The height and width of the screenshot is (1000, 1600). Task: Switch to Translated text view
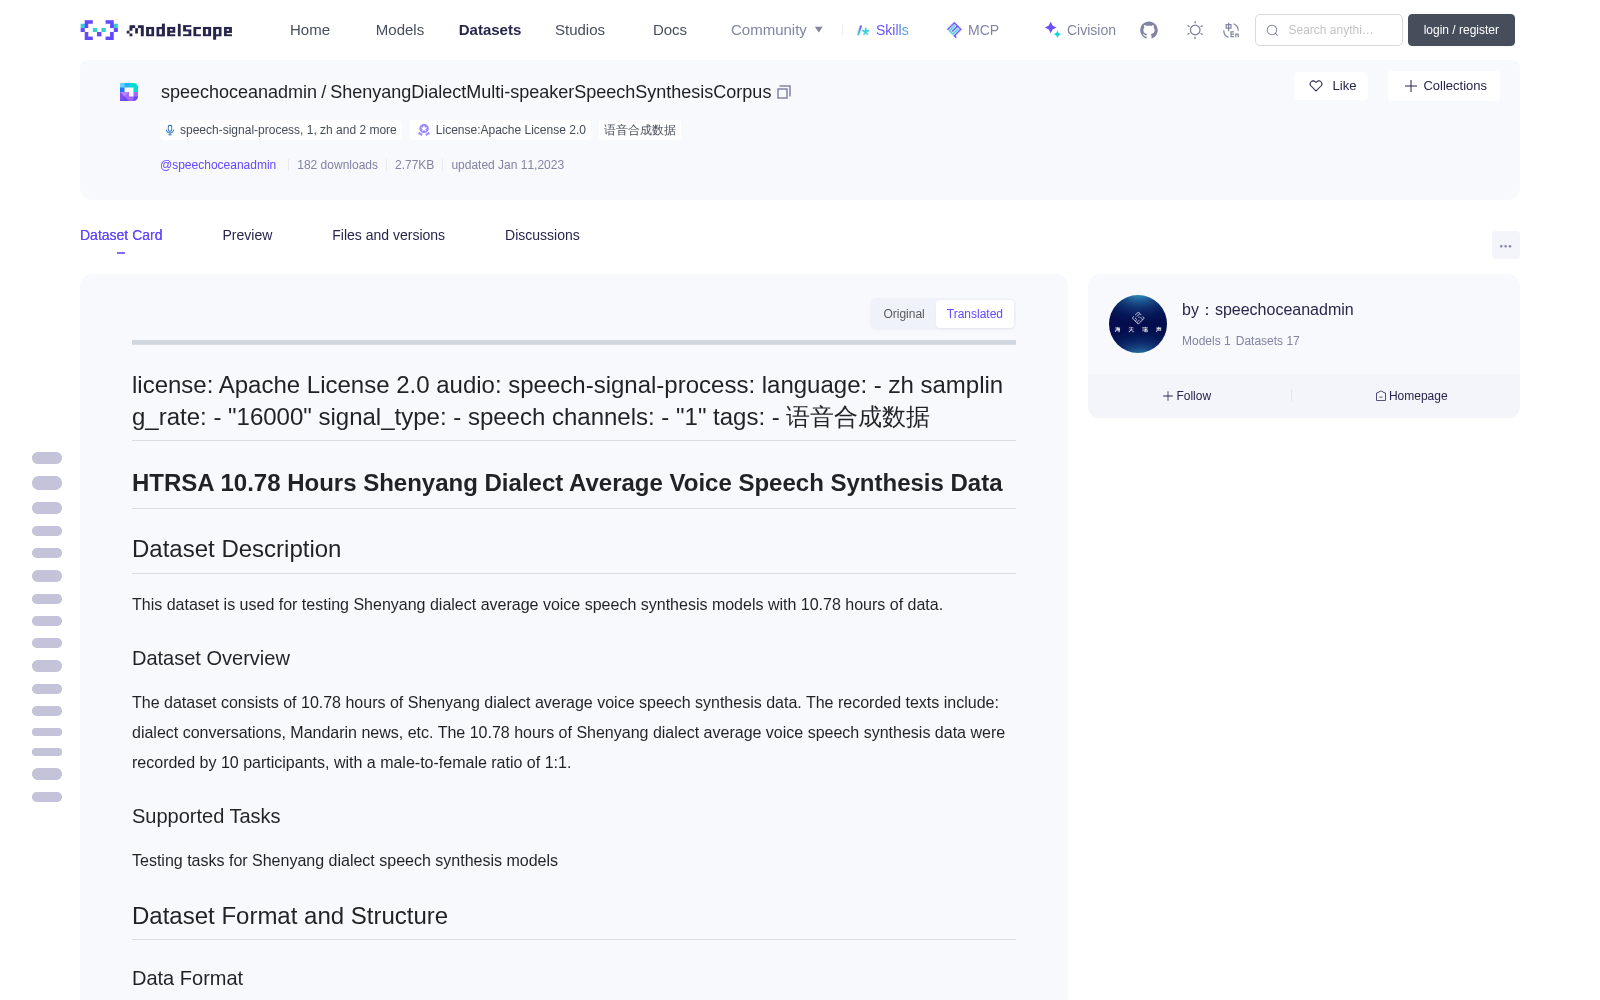pyautogui.click(x=975, y=314)
